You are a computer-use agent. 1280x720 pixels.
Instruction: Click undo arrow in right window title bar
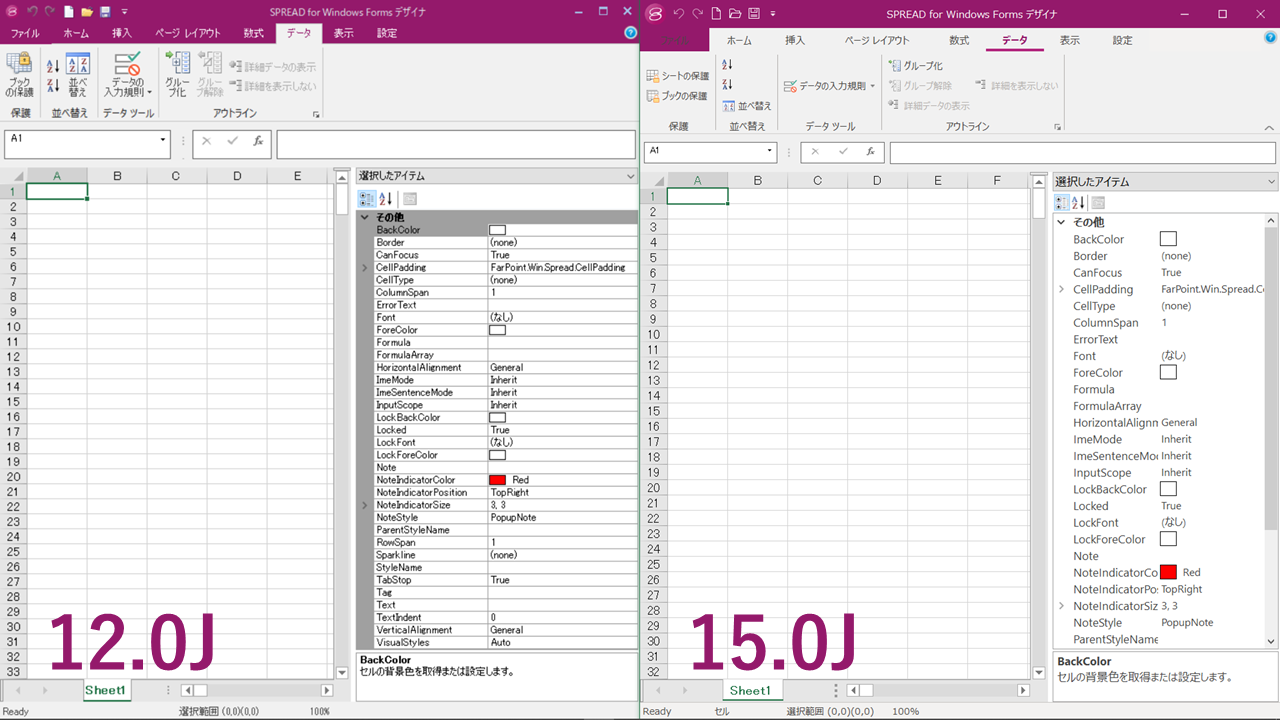click(x=679, y=14)
